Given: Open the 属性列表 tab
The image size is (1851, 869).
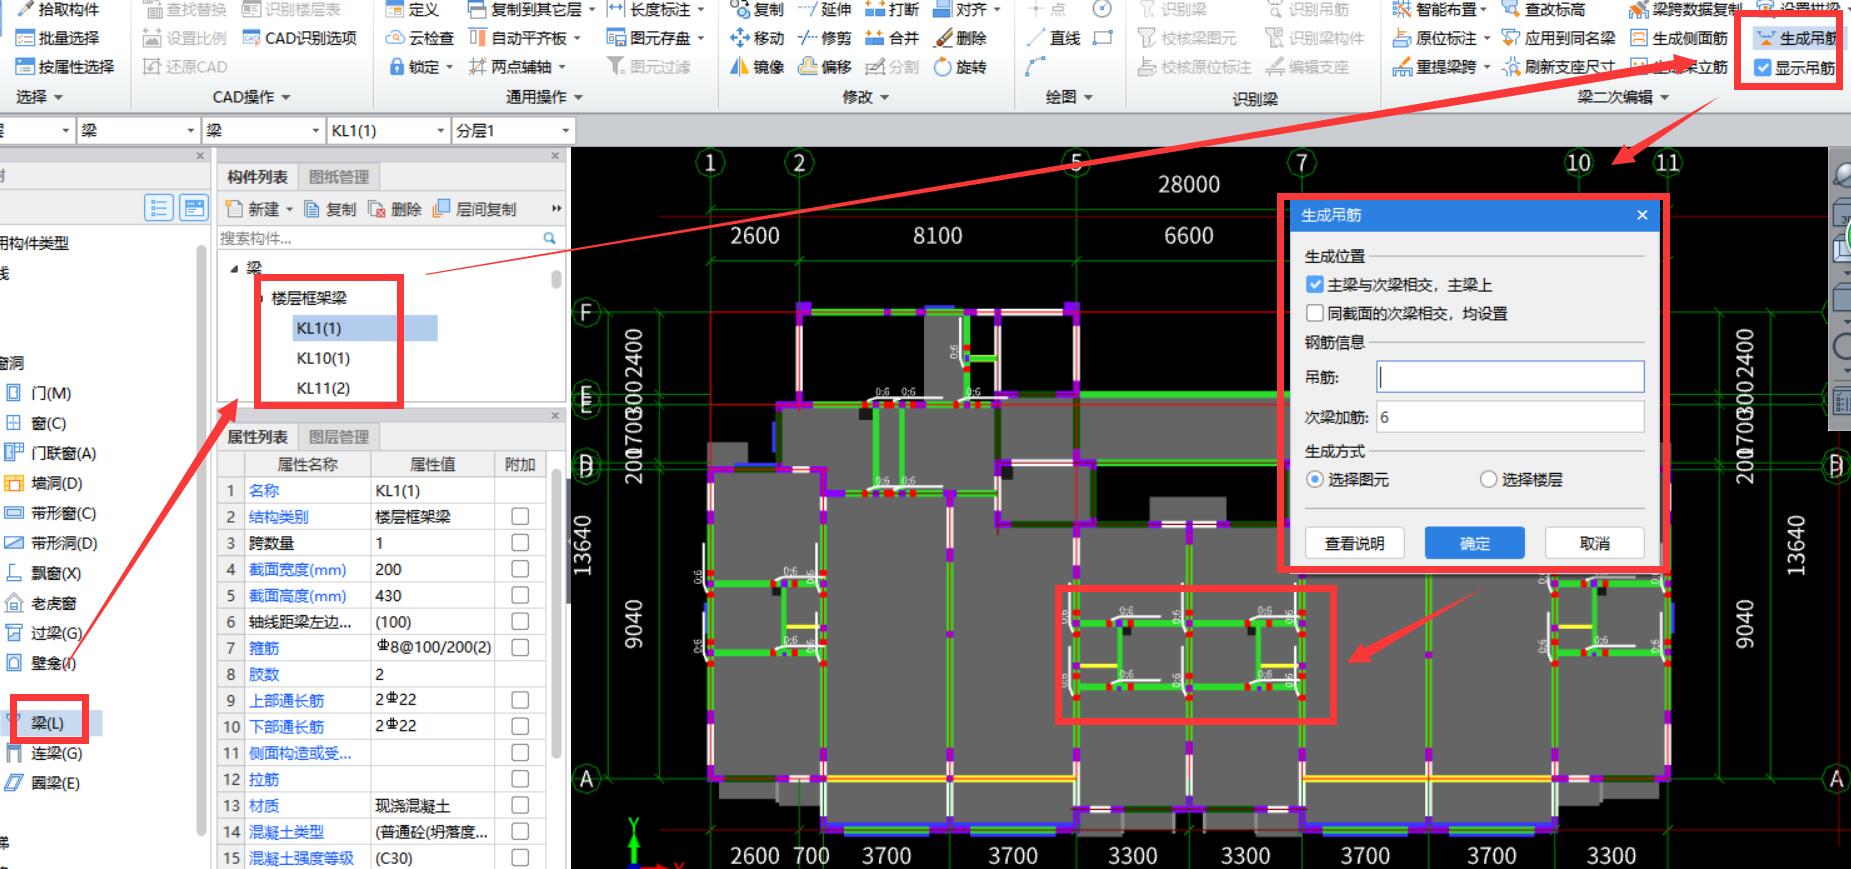Looking at the screenshot, I should [x=257, y=437].
